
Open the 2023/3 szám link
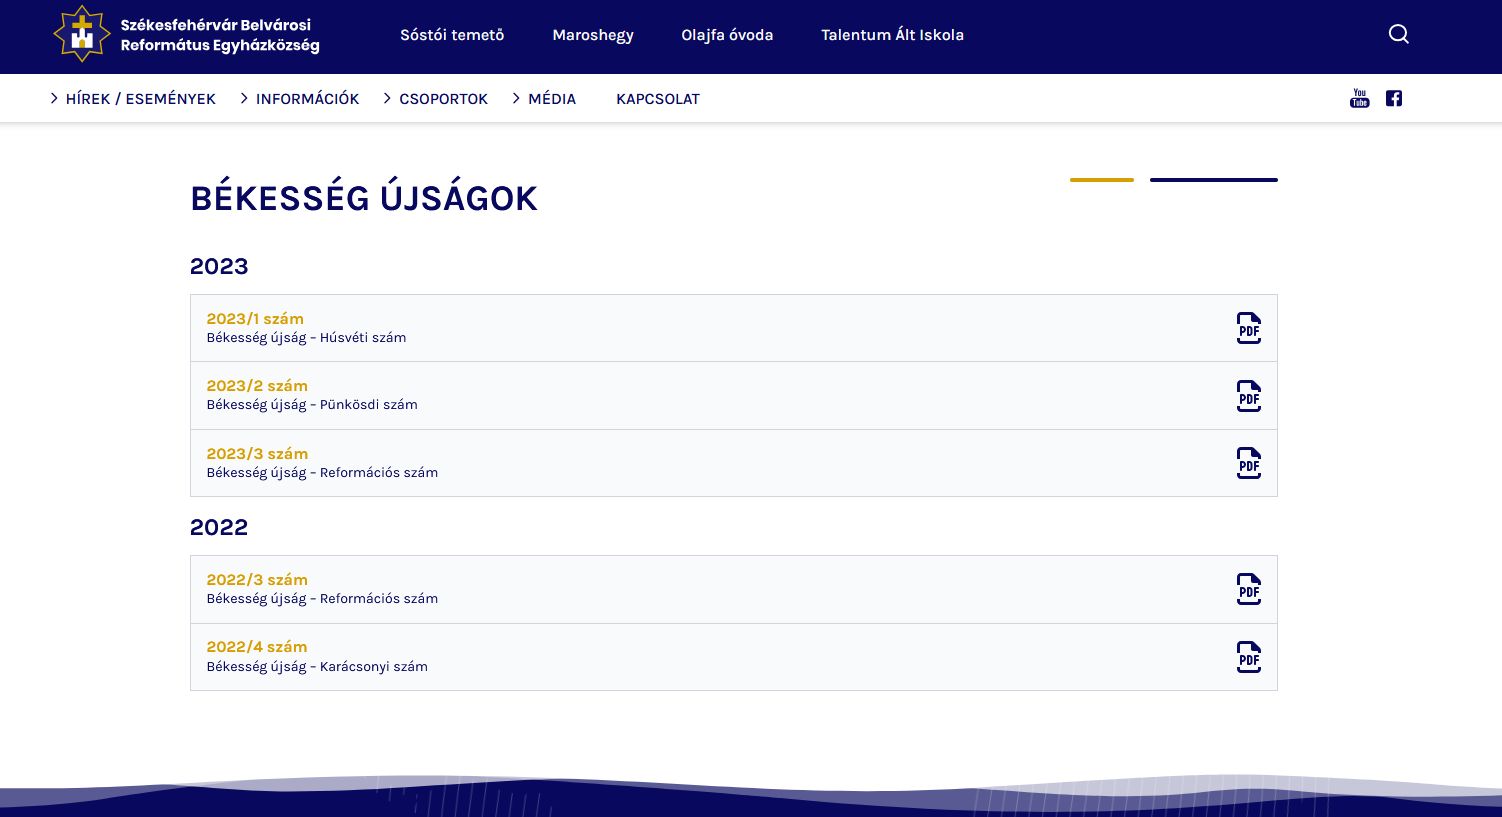click(257, 454)
